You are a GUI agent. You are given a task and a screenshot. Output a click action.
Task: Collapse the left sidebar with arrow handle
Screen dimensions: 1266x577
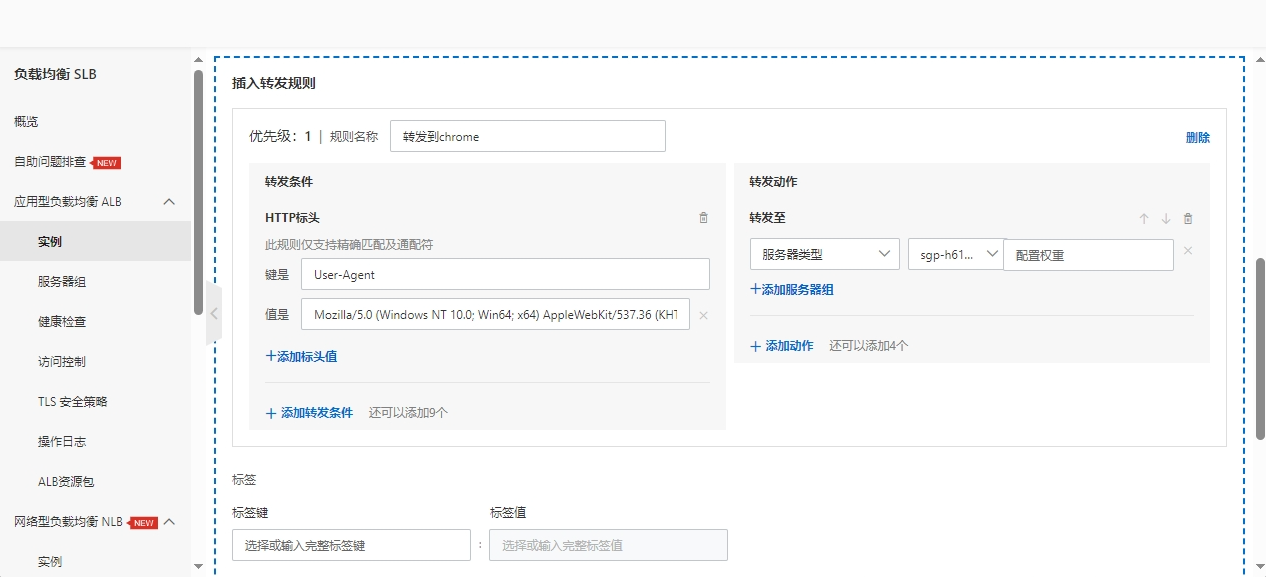[x=213, y=313]
